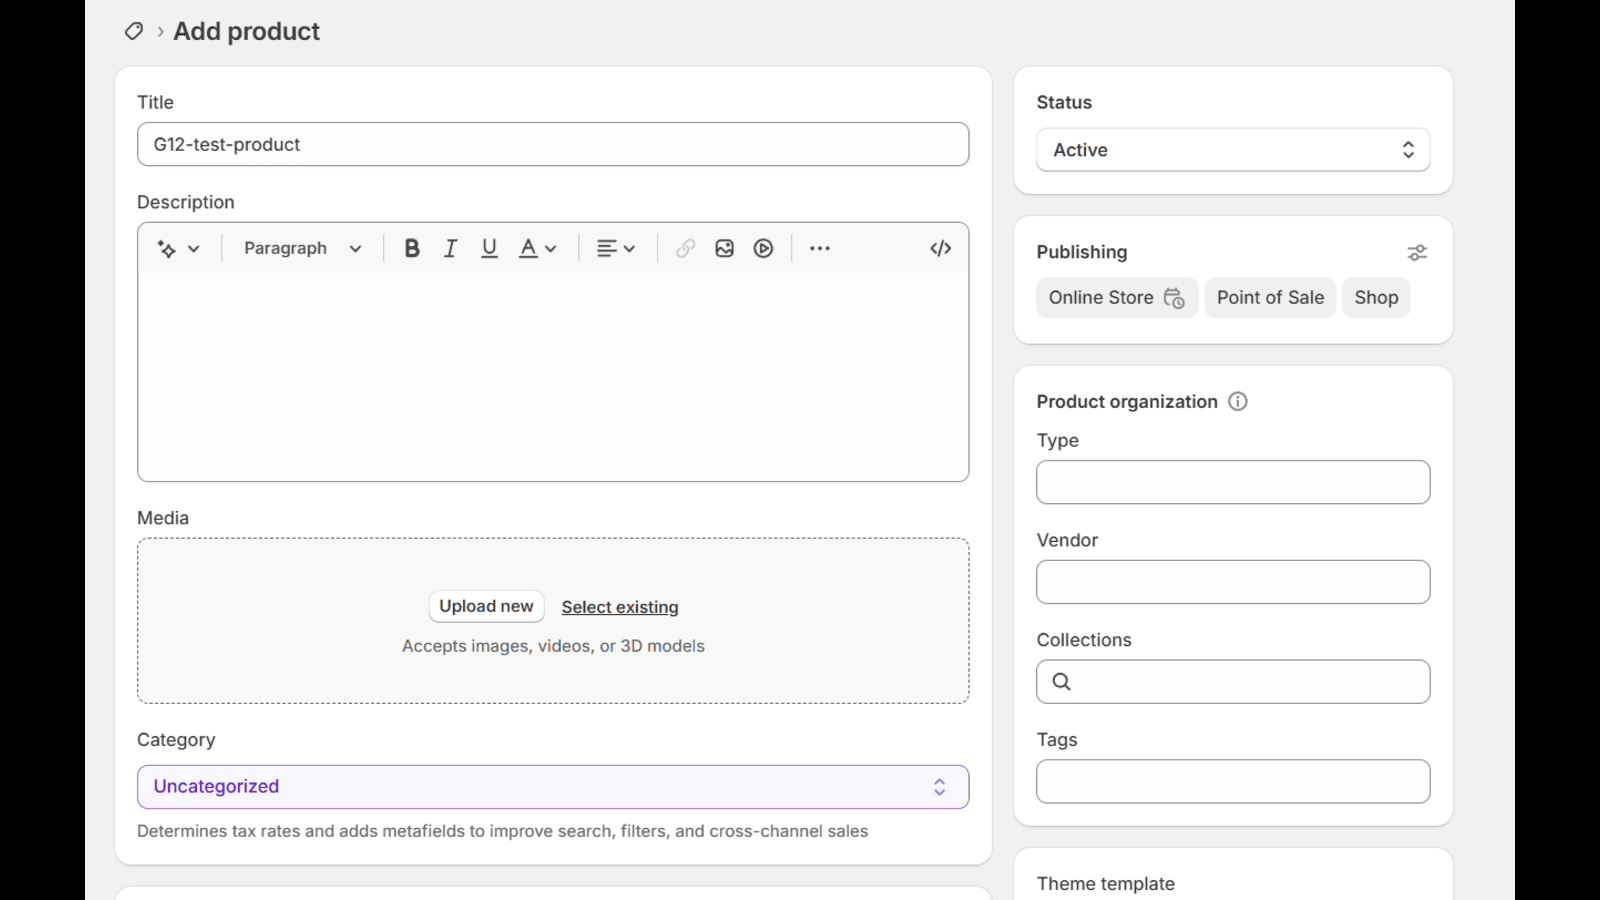Viewport: 1600px width, 900px height.
Task: Open the Status dropdown showing Active
Action: click(1232, 150)
